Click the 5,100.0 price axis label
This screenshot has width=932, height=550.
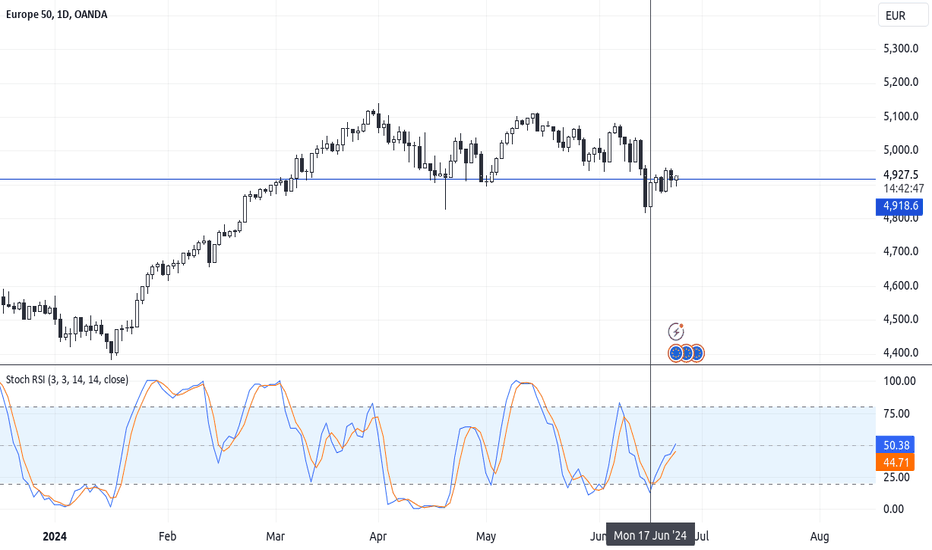[900, 116]
